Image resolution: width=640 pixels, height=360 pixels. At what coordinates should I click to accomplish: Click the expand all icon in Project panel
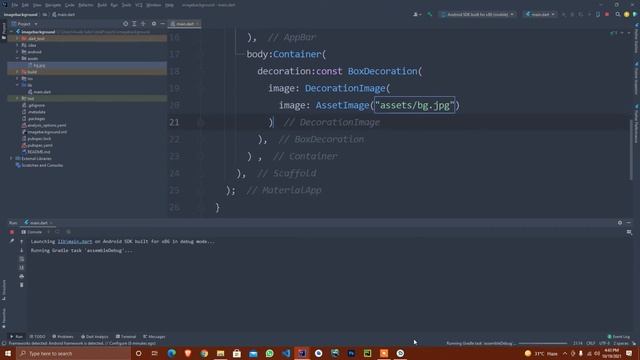[x=134, y=24]
